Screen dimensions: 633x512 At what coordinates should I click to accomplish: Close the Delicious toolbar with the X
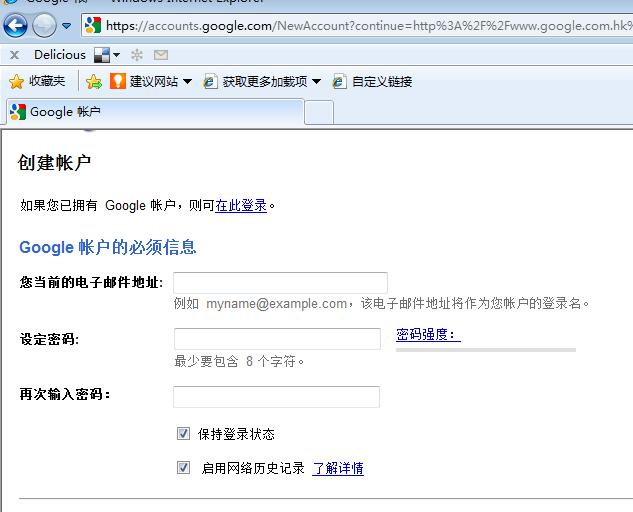point(15,55)
